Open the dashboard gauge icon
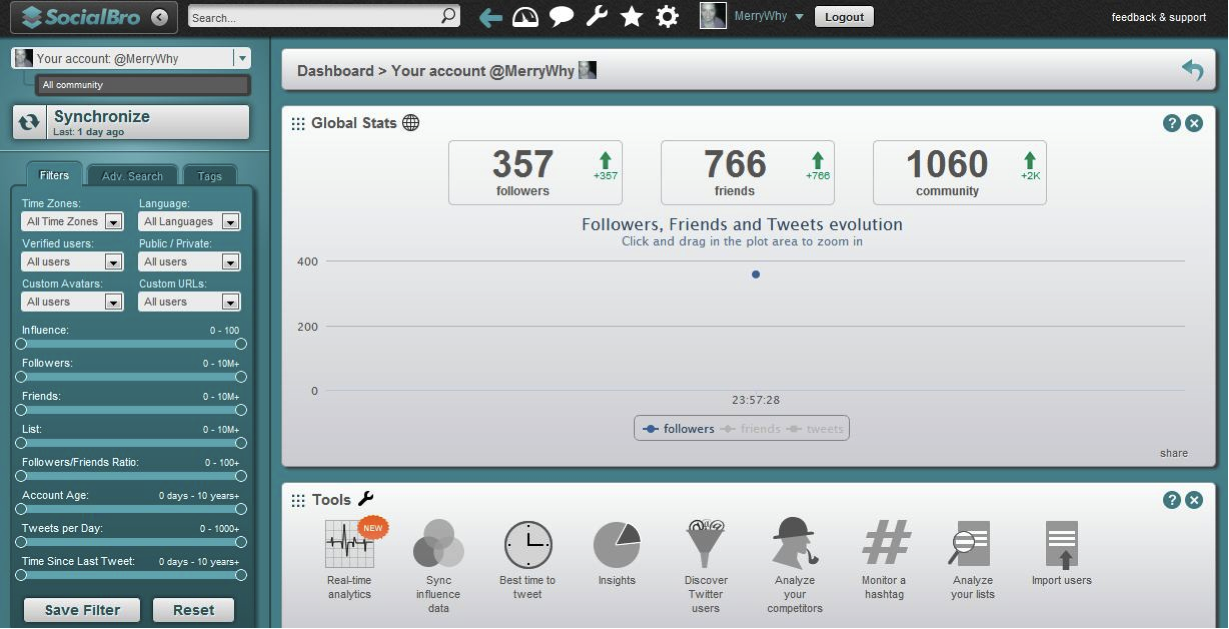This screenshot has width=1229, height=629. coord(526,16)
